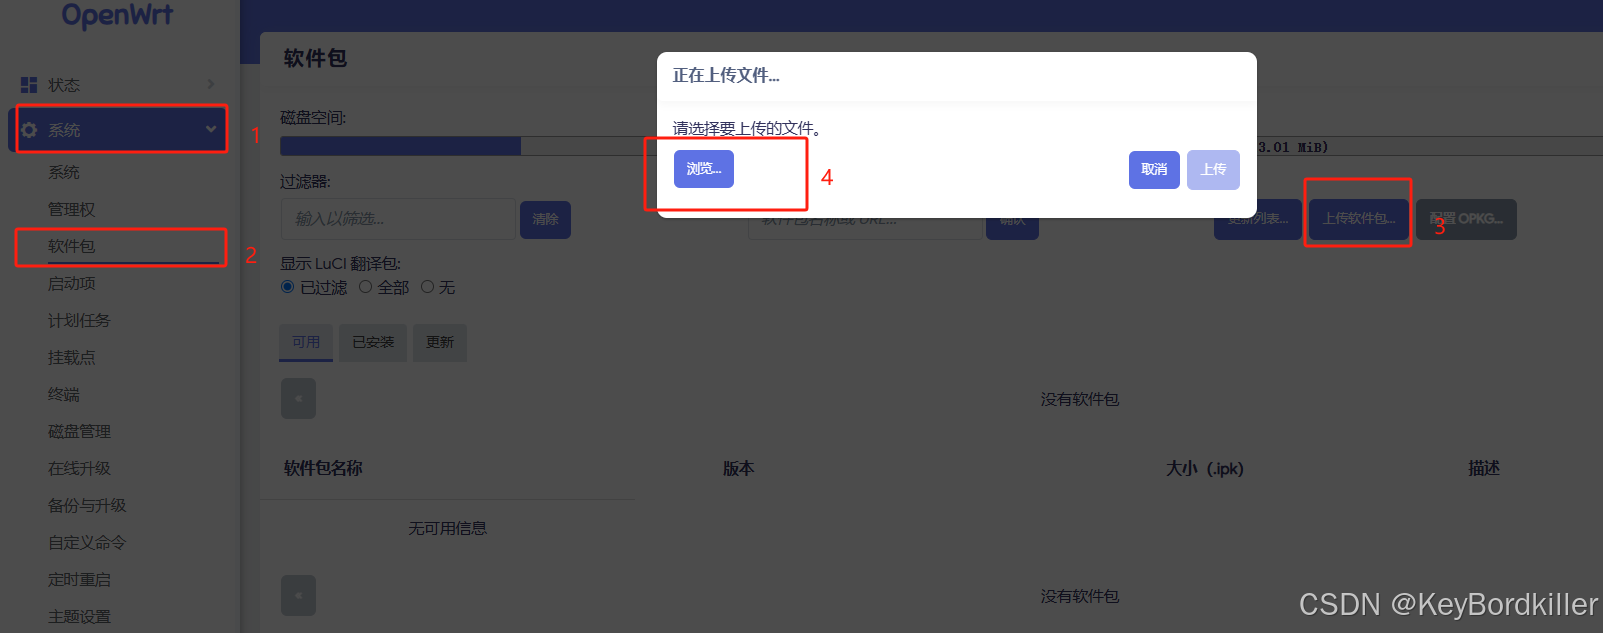This screenshot has width=1603, height=633.
Task: Click the 浏览... browse button
Action: pyautogui.click(x=704, y=169)
